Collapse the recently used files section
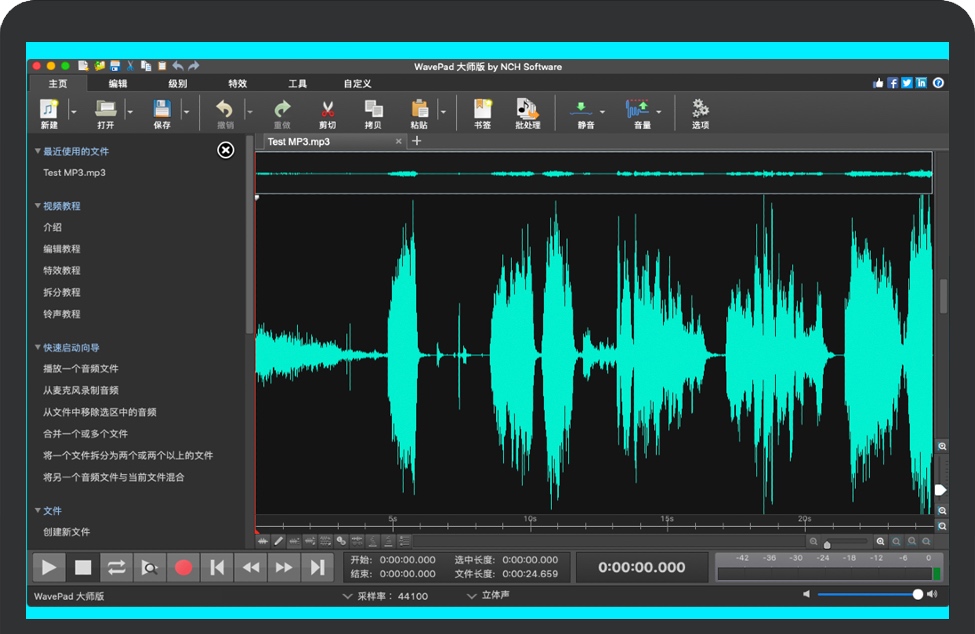 38,152
